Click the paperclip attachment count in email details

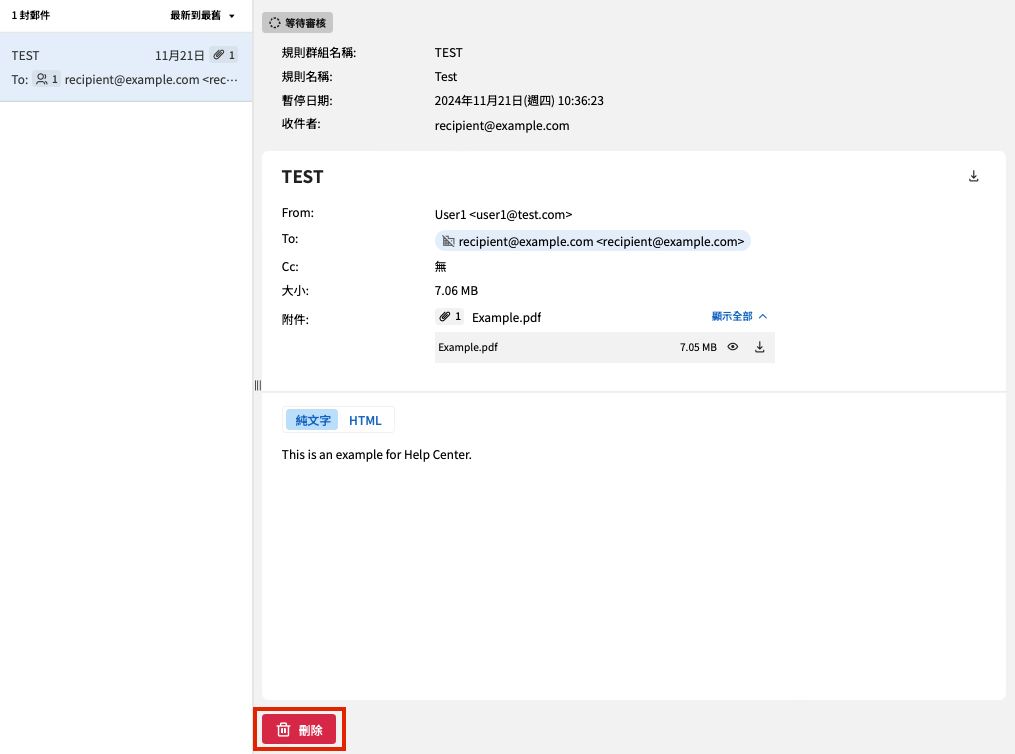point(450,317)
